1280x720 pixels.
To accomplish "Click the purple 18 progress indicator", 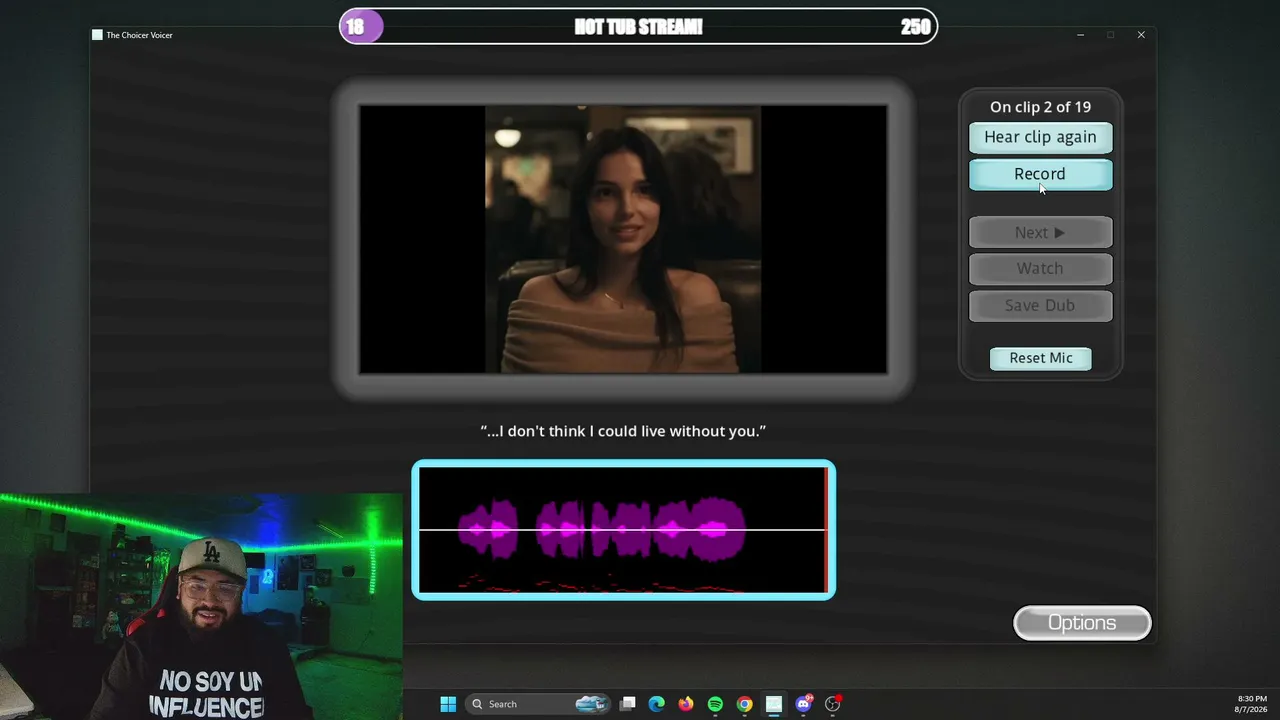I will pyautogui.click(x=361, y=27).
